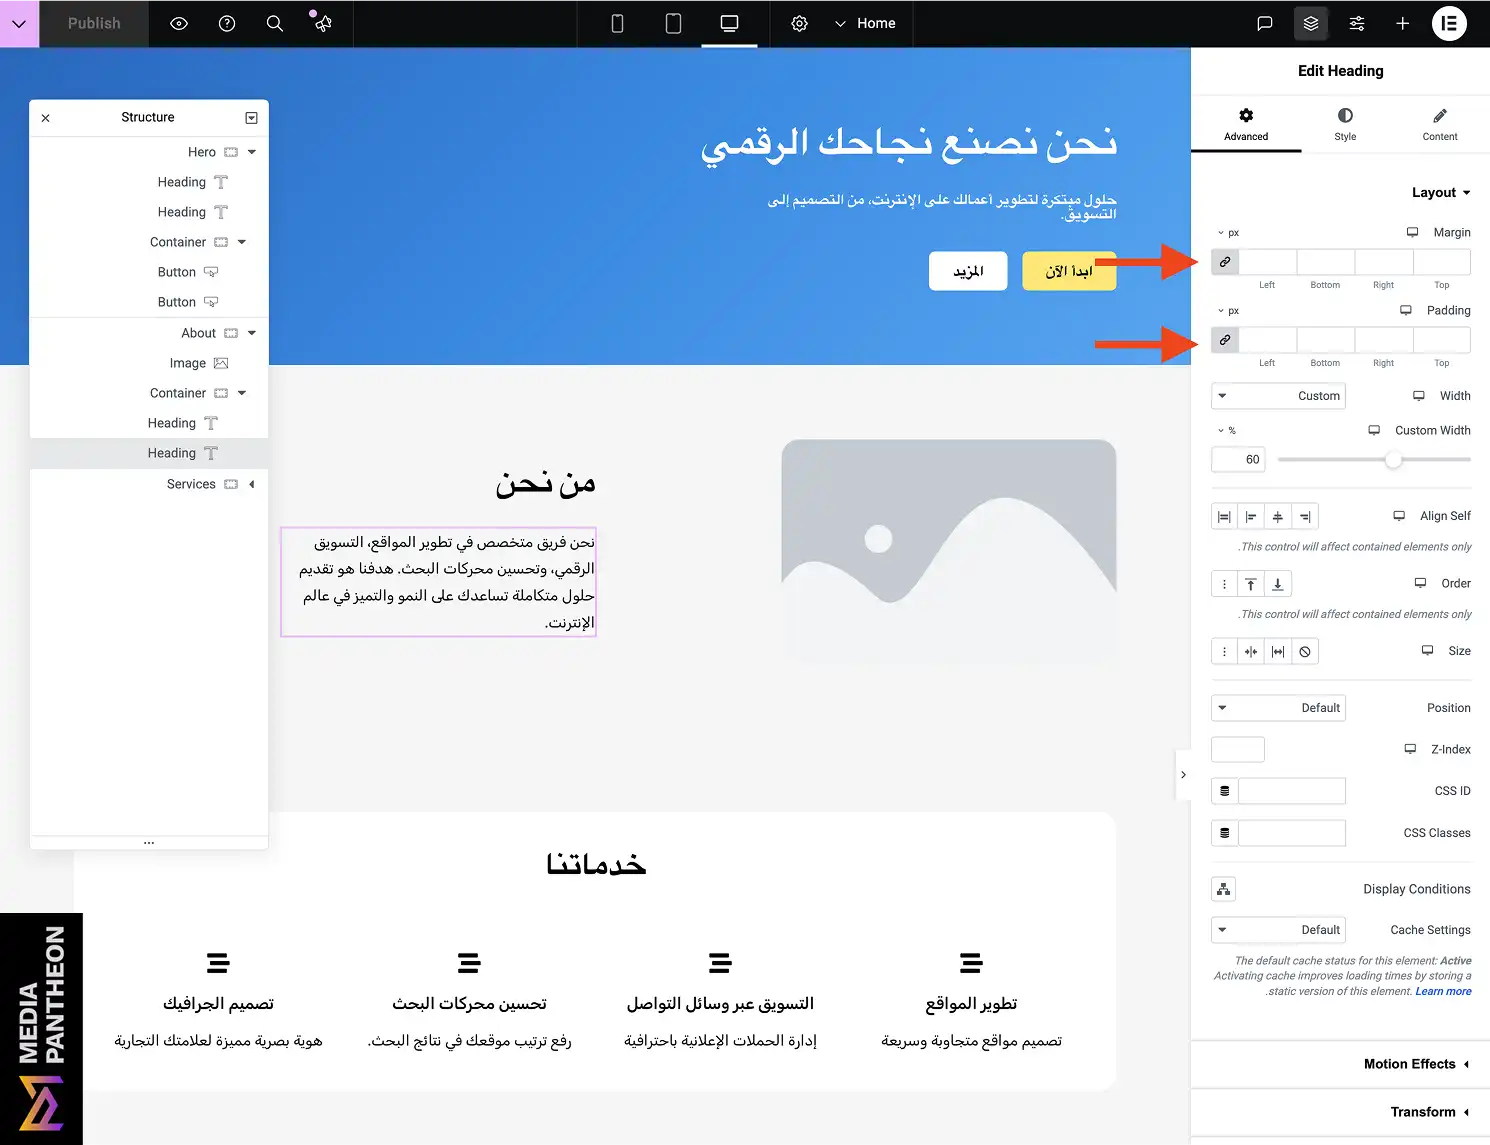
Task: Switch to mobile device view
Action: 618,23
